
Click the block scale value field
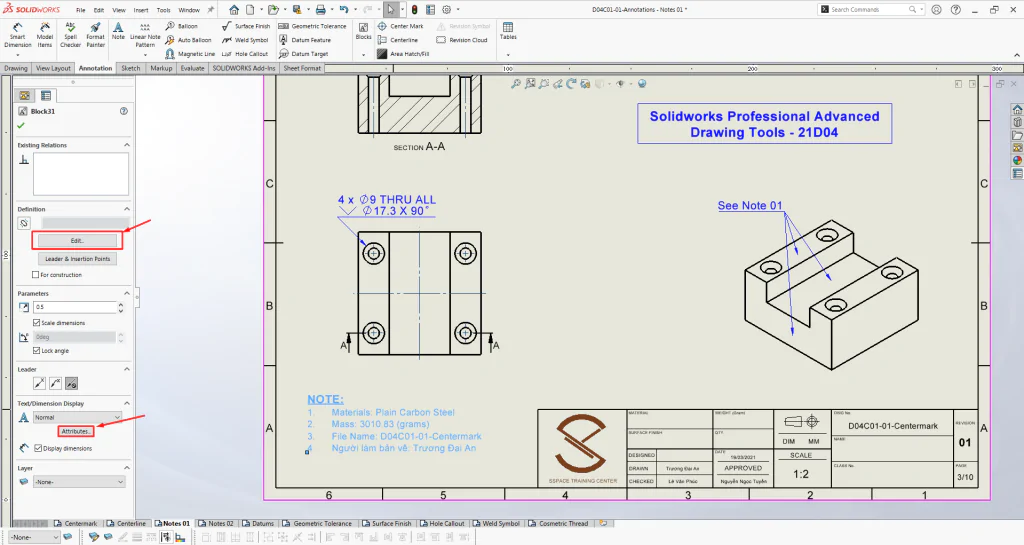74,307
